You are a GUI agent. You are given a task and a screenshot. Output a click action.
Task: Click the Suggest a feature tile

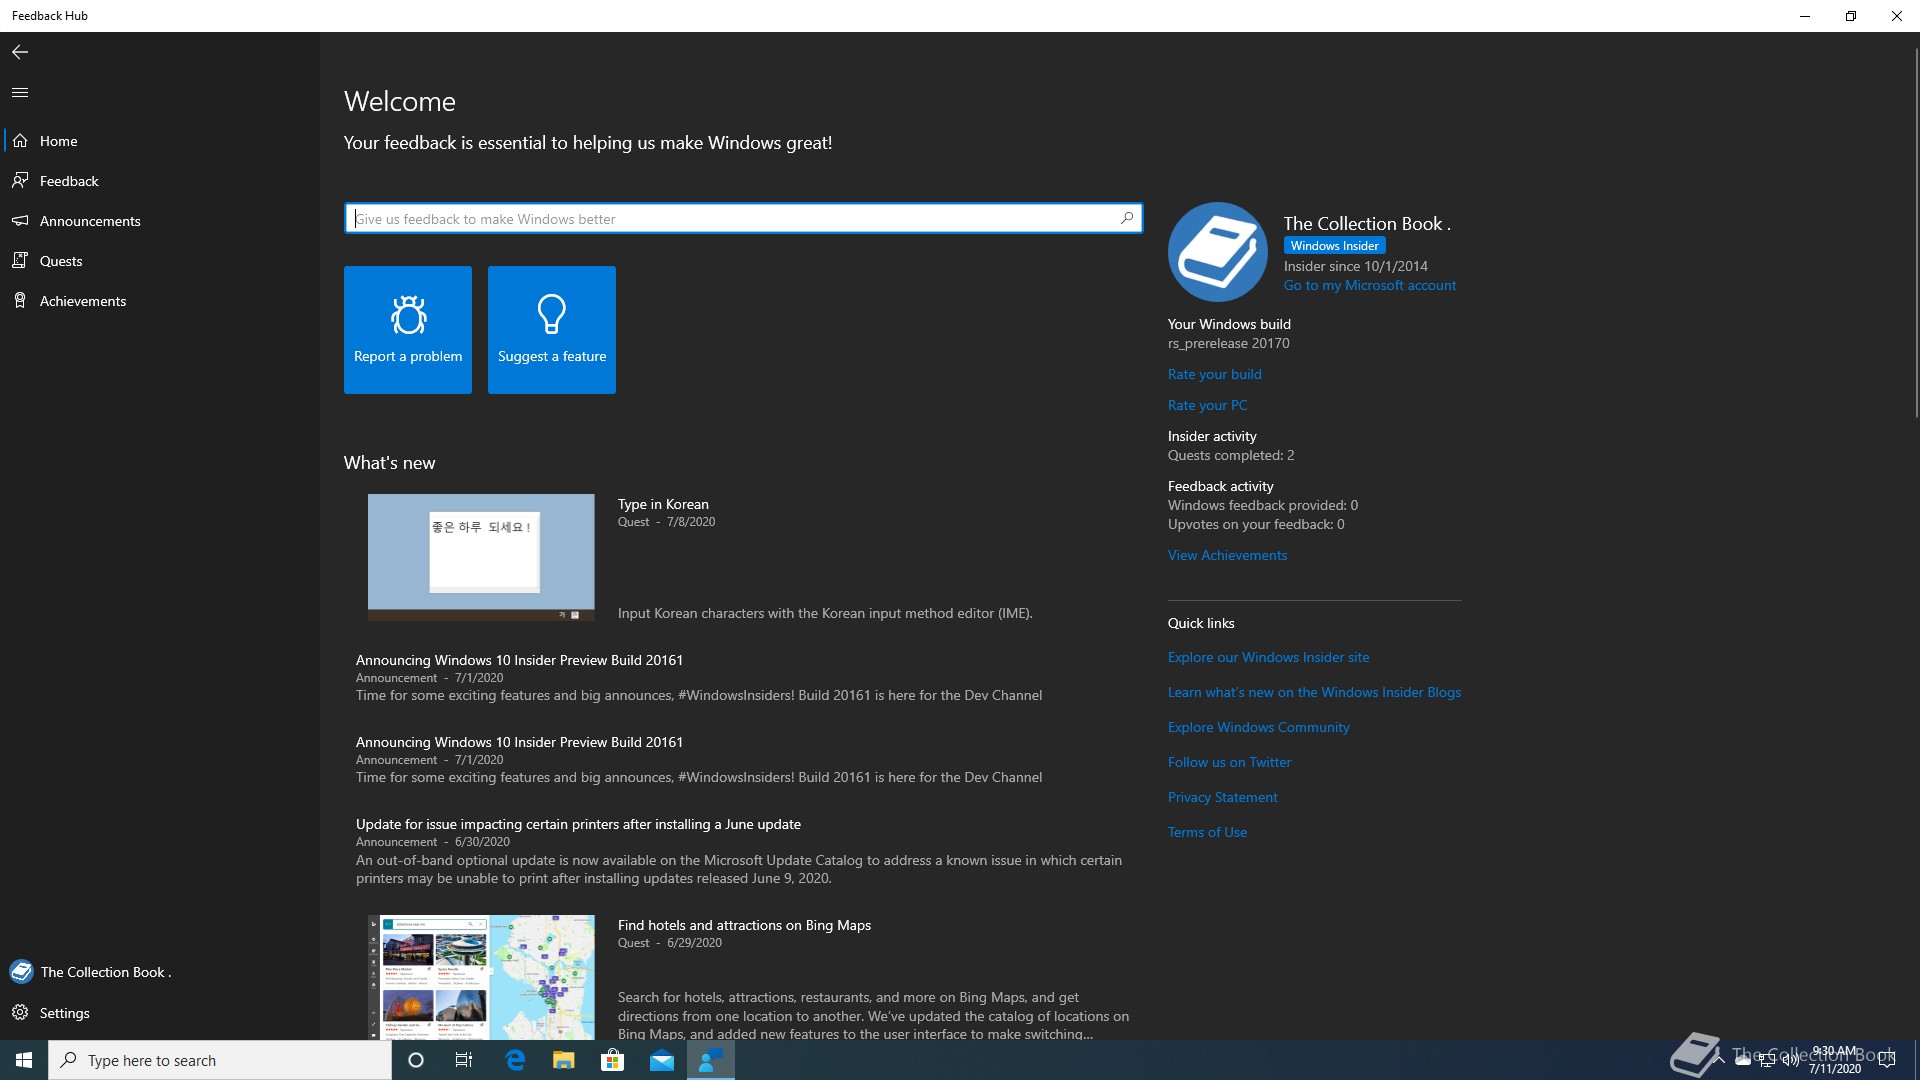pyautogui.click(x=552, y=330)
